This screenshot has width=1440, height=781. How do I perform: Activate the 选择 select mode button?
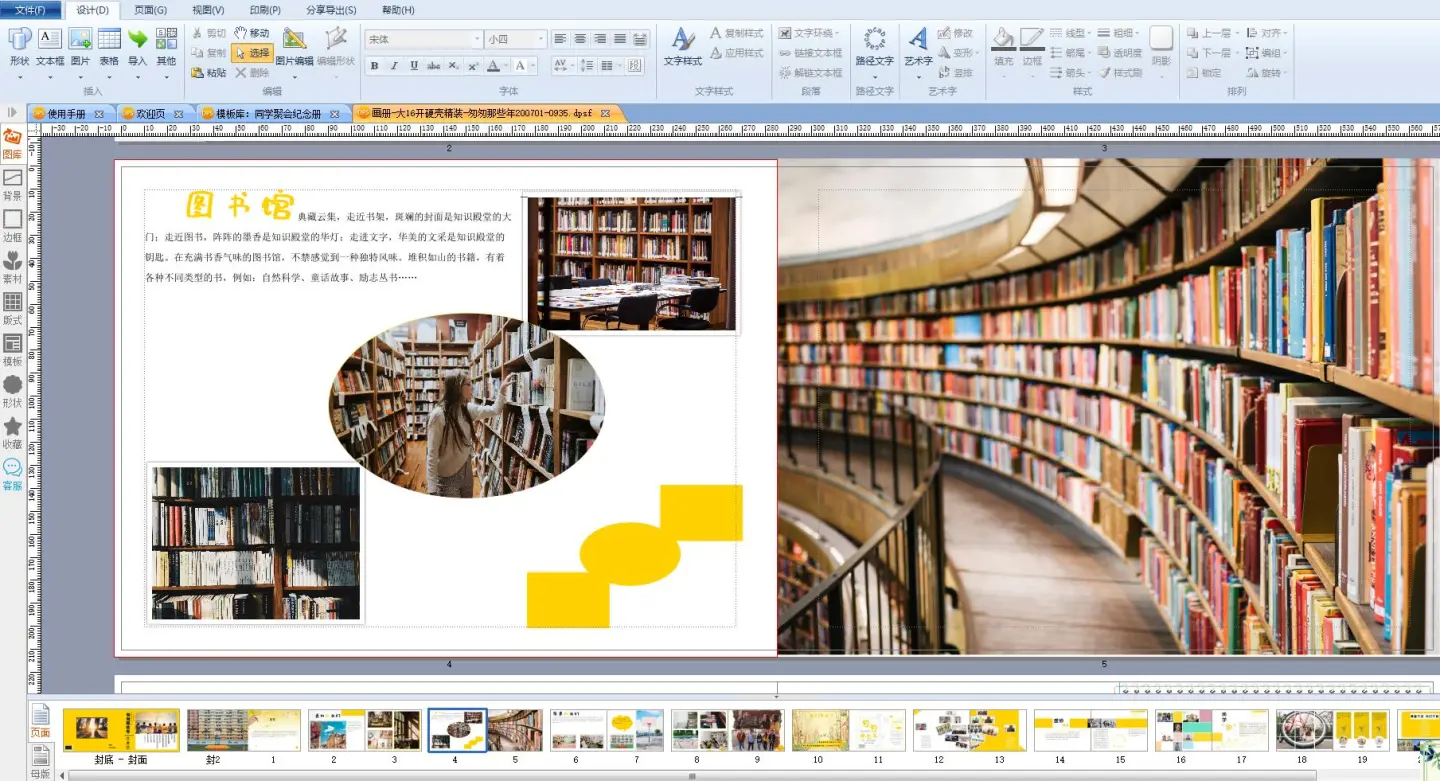[x=252, y=53]
